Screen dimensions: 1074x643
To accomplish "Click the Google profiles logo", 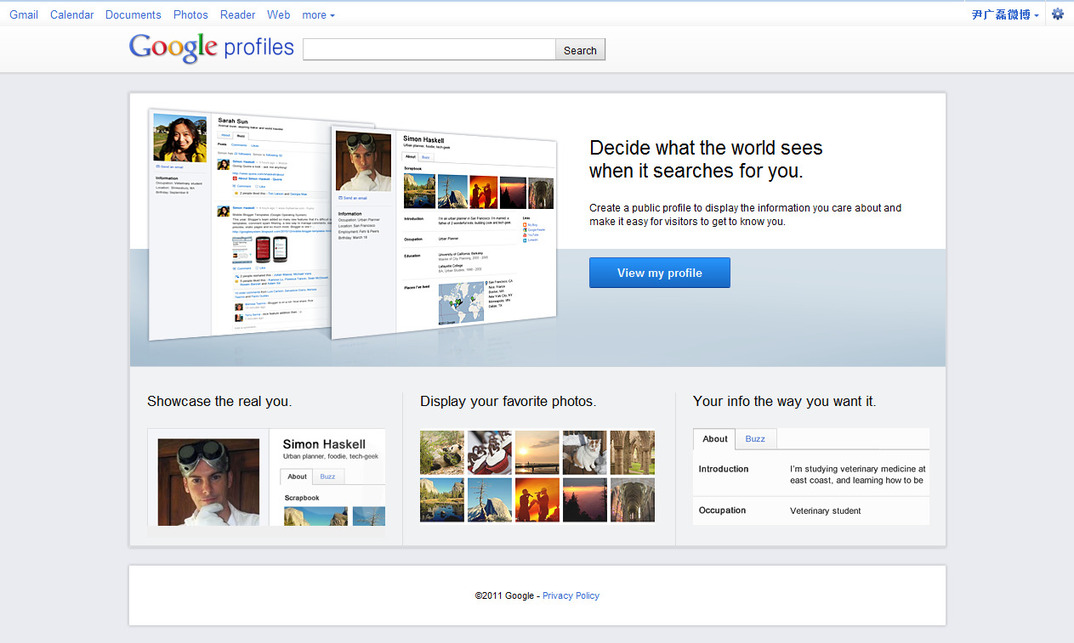I will 212,47.
